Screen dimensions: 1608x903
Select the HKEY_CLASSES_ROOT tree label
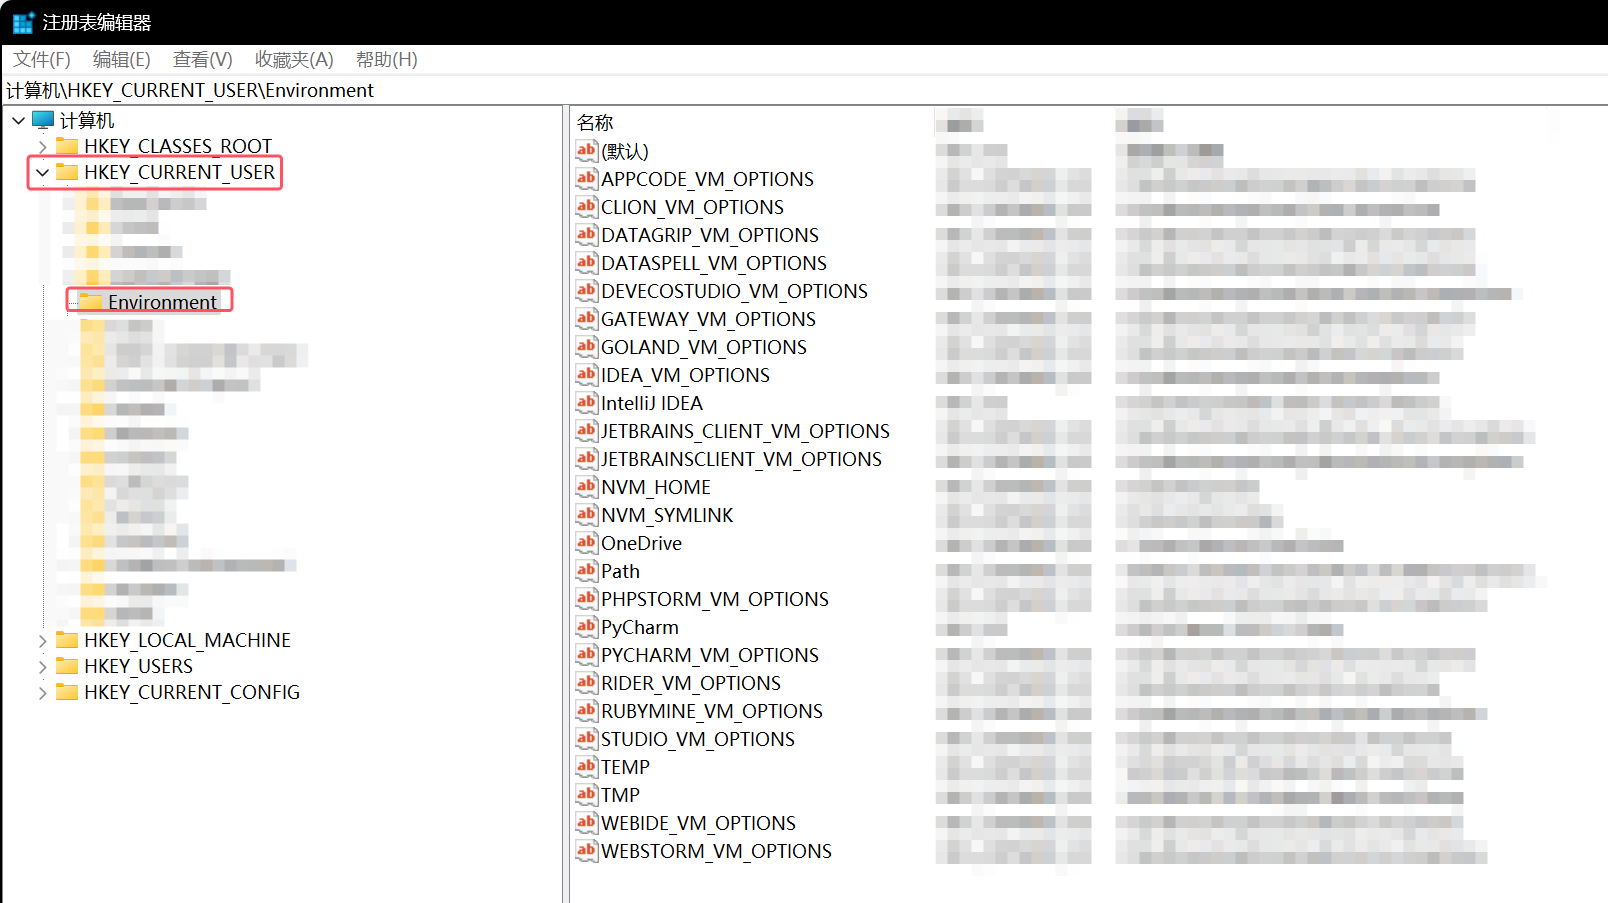pos(178,146)
